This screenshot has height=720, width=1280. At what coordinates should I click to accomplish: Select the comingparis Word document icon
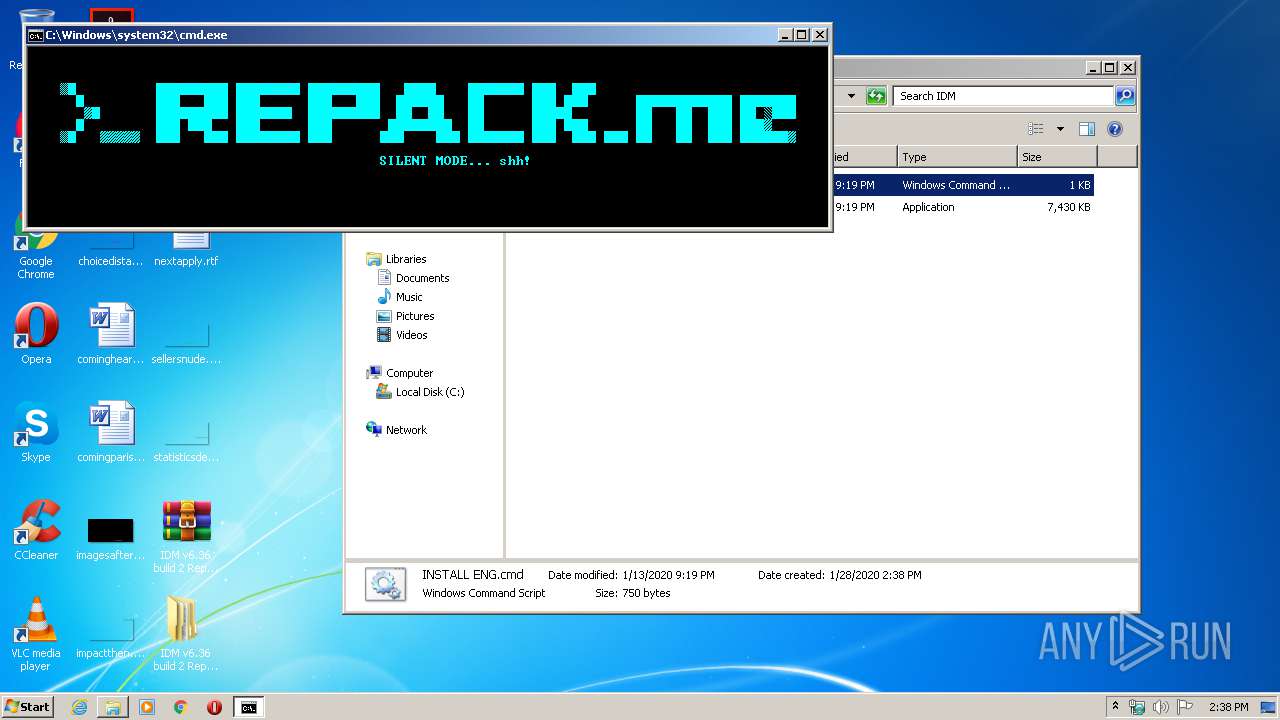coord(111,432)
